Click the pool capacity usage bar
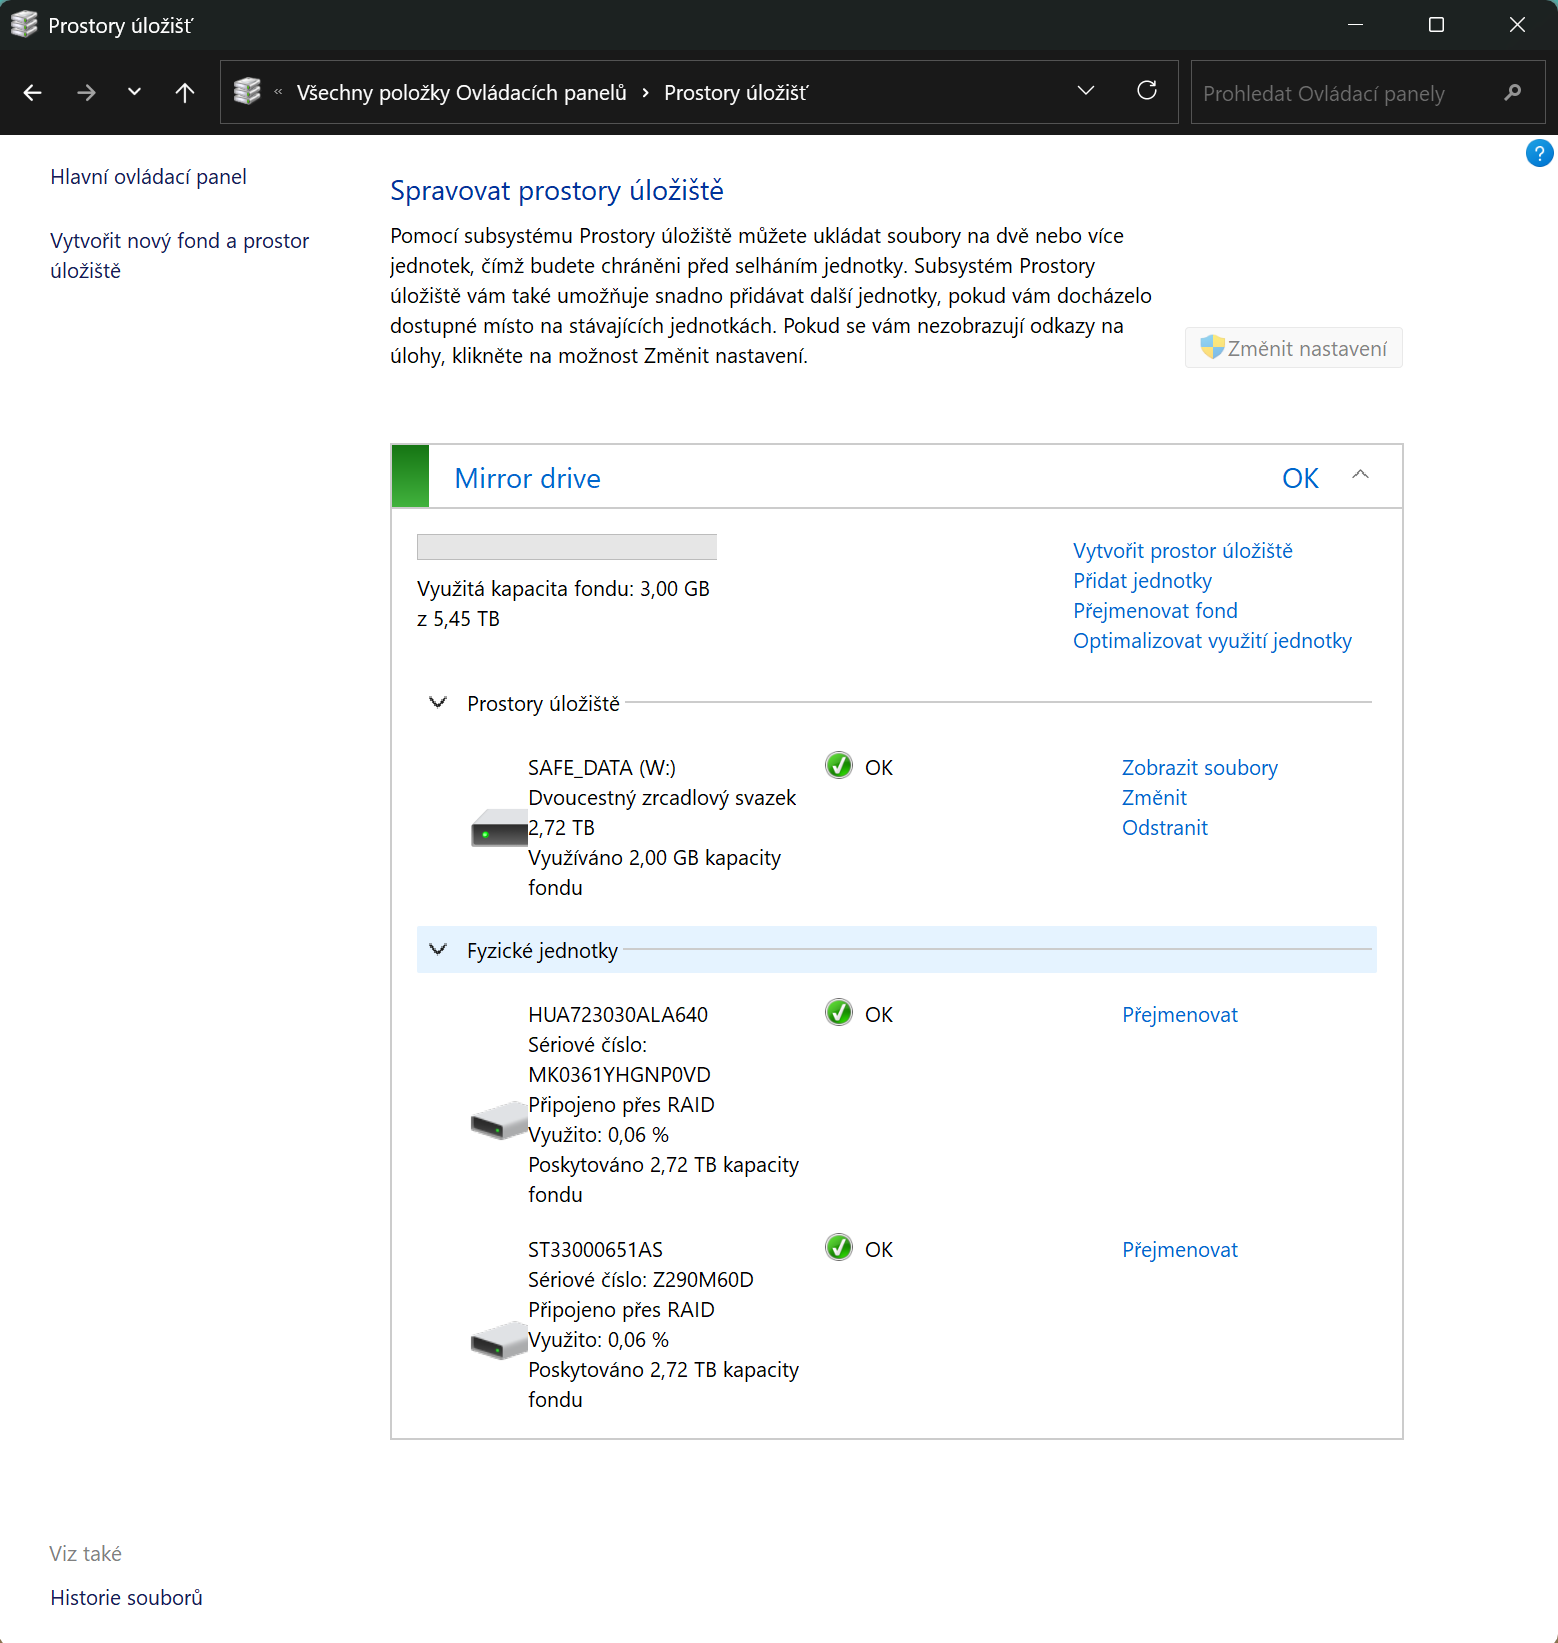This screenshot has width=1558, height=1643. coord(566,547)
